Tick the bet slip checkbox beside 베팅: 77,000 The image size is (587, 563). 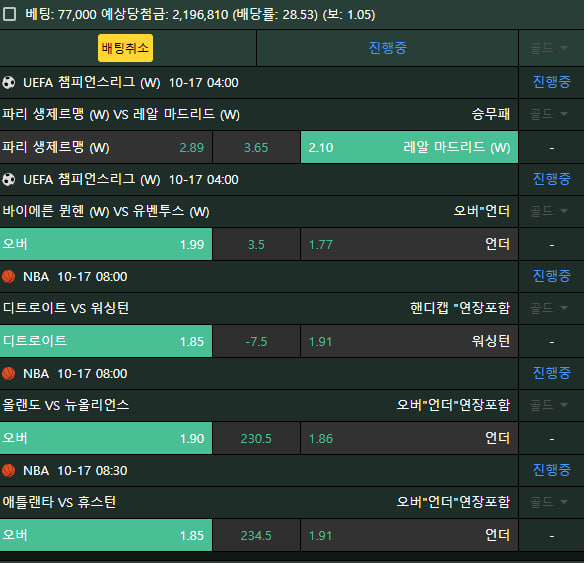point(9,15)
